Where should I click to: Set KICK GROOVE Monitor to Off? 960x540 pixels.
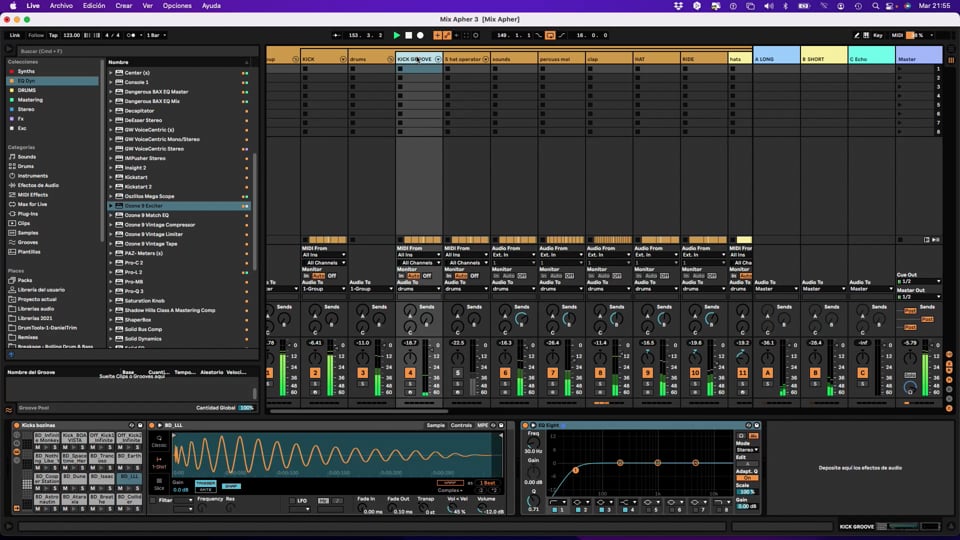click(x=427, y=276)
